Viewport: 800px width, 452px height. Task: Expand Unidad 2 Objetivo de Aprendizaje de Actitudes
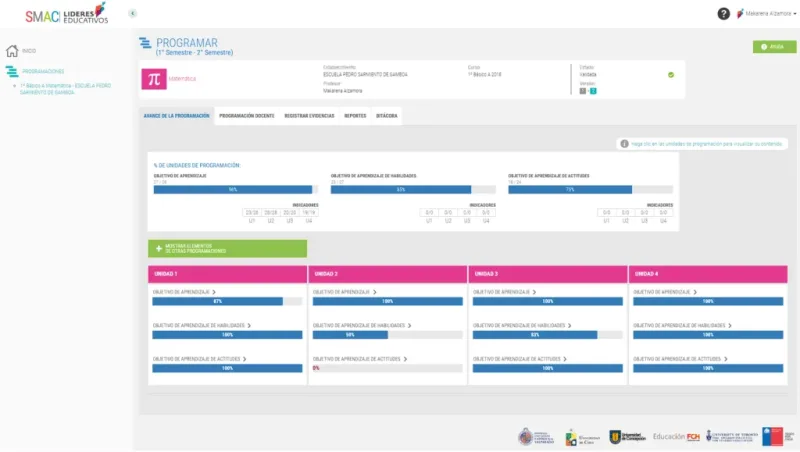tap(405, 359)
